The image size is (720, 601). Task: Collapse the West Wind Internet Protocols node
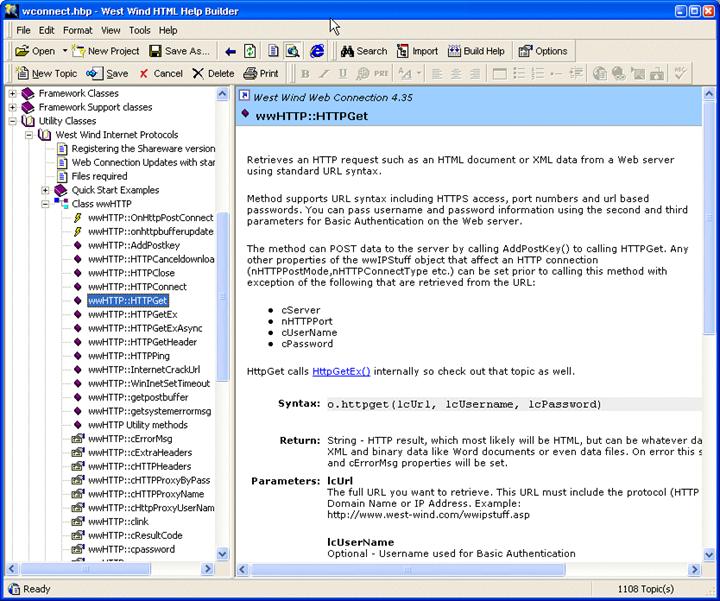pos(29,135)
